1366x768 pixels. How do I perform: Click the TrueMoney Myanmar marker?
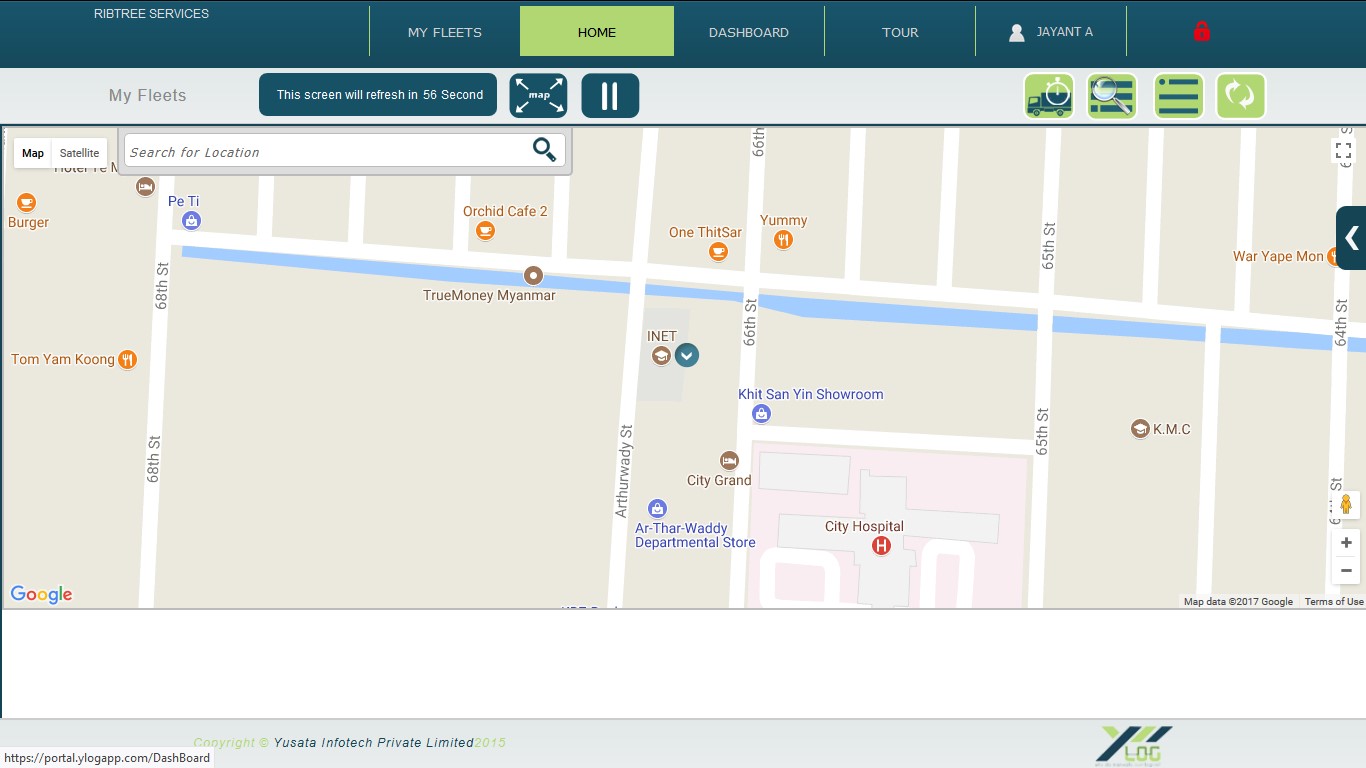[x=534, y=275]
